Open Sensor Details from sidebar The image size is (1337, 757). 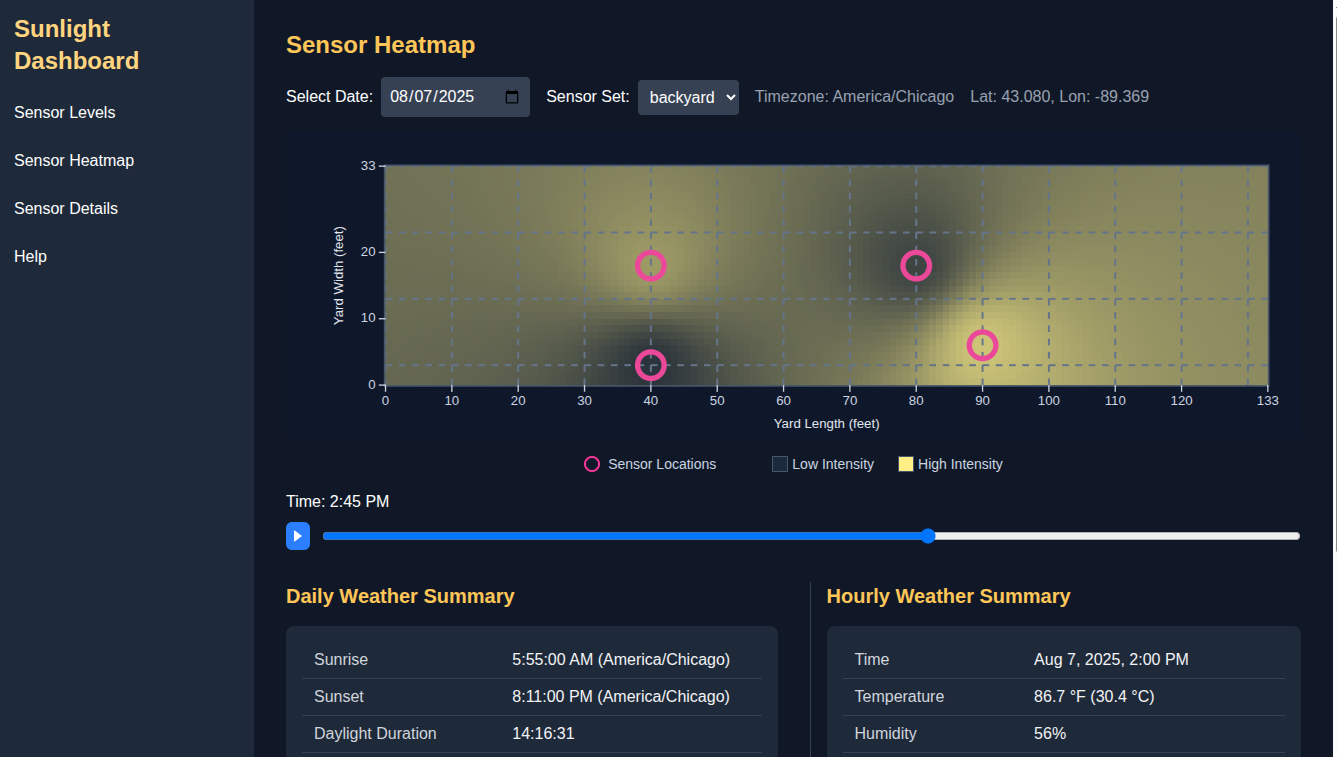(x=66, y=209)
